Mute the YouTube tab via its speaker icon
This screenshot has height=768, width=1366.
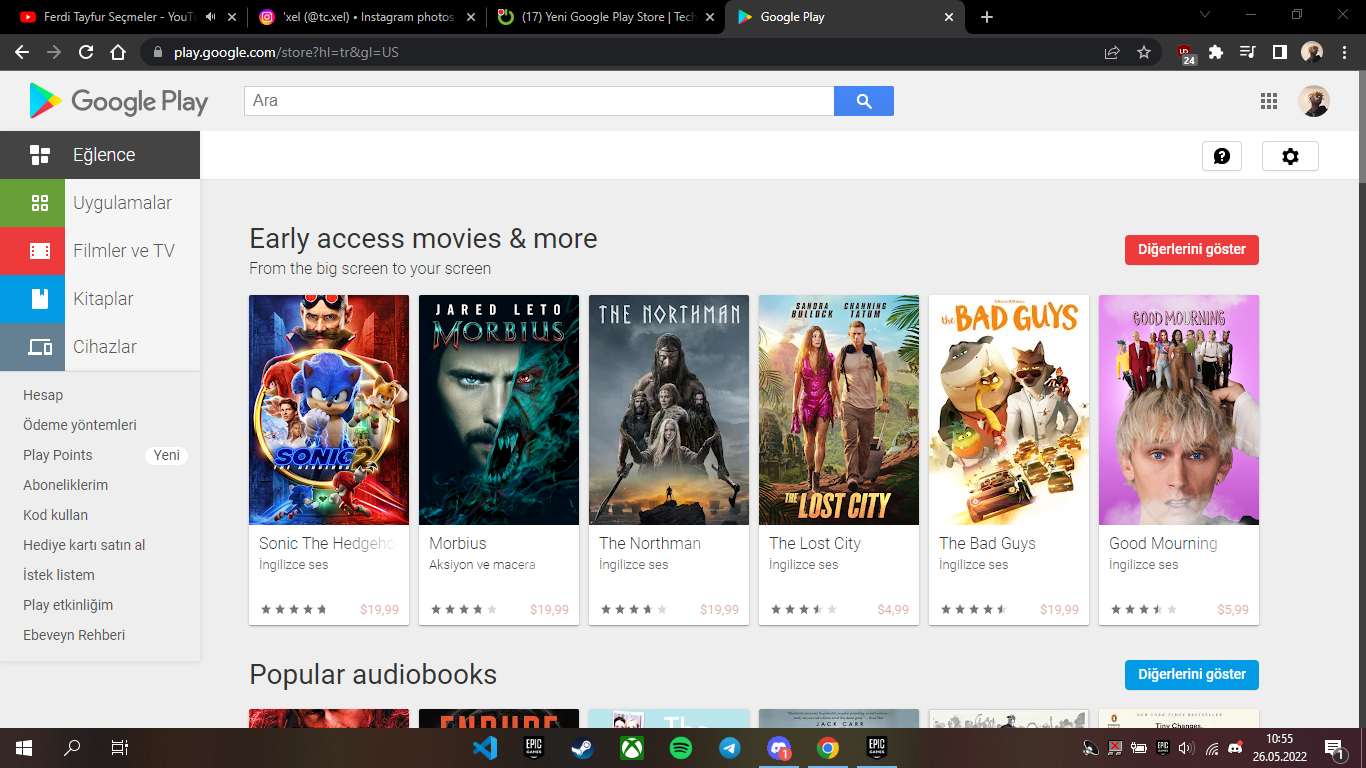point(211,17)
